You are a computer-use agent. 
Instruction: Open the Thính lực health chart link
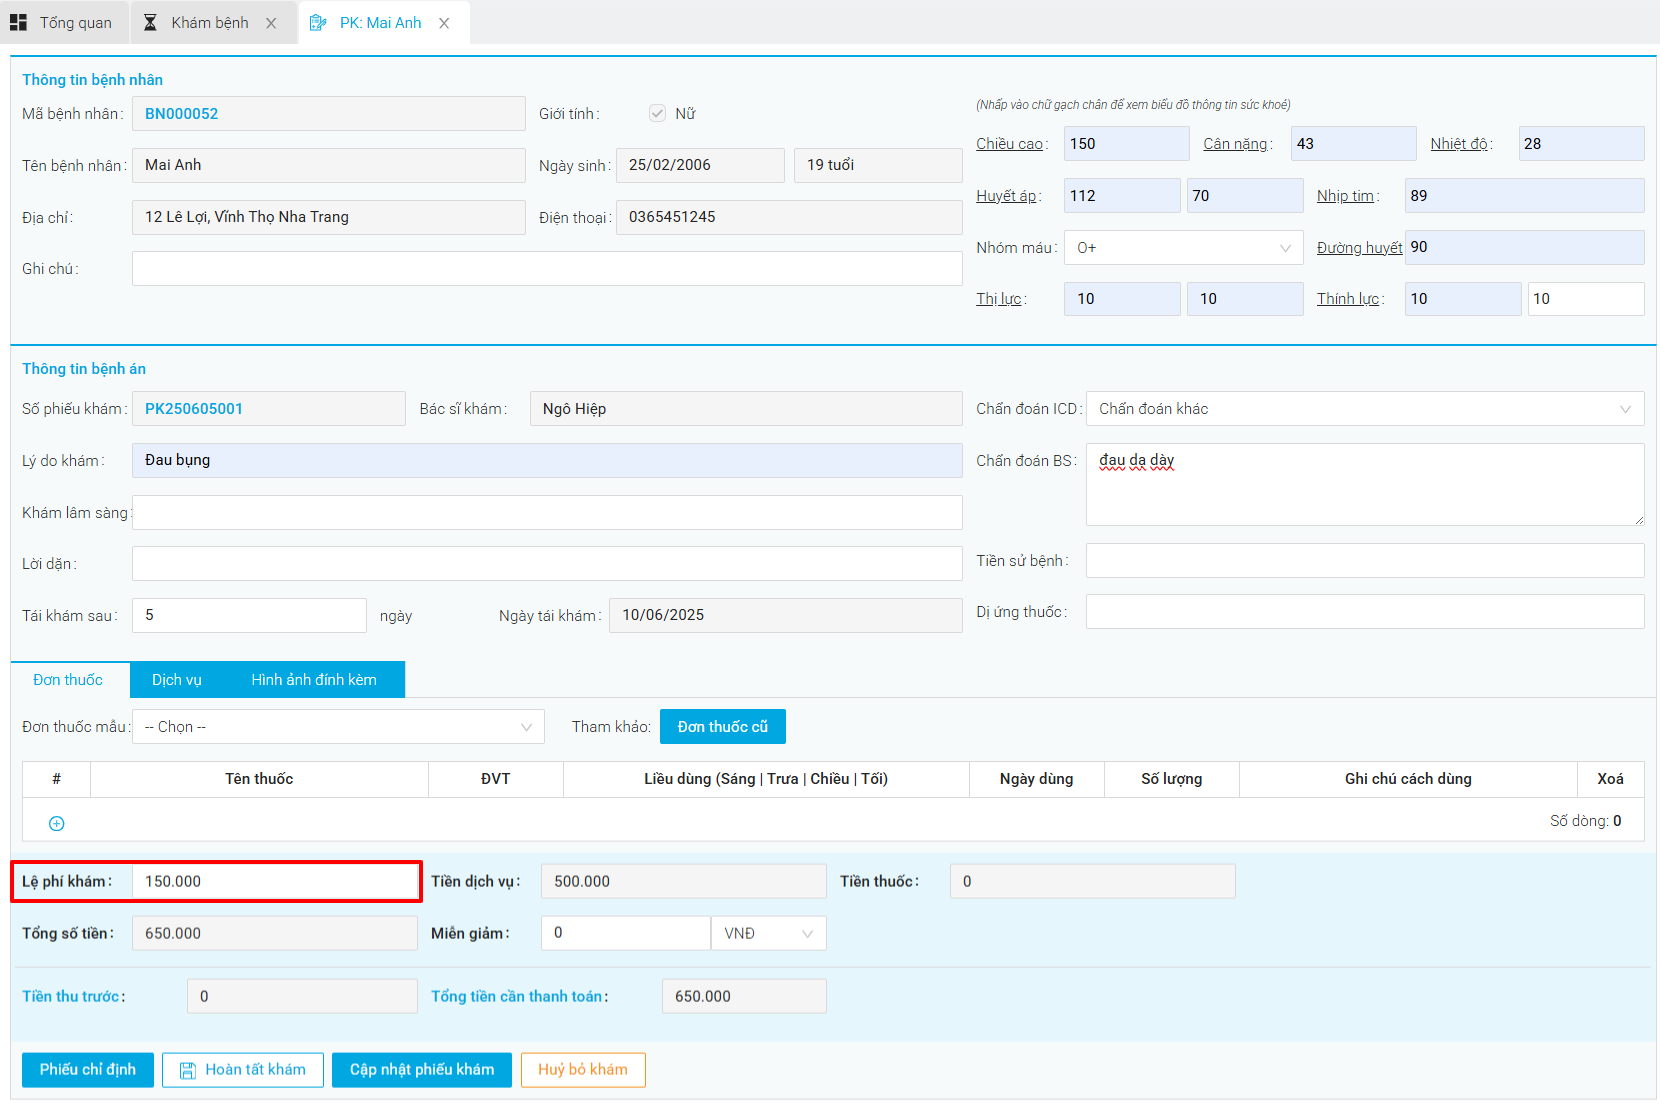pos(1348,299)
